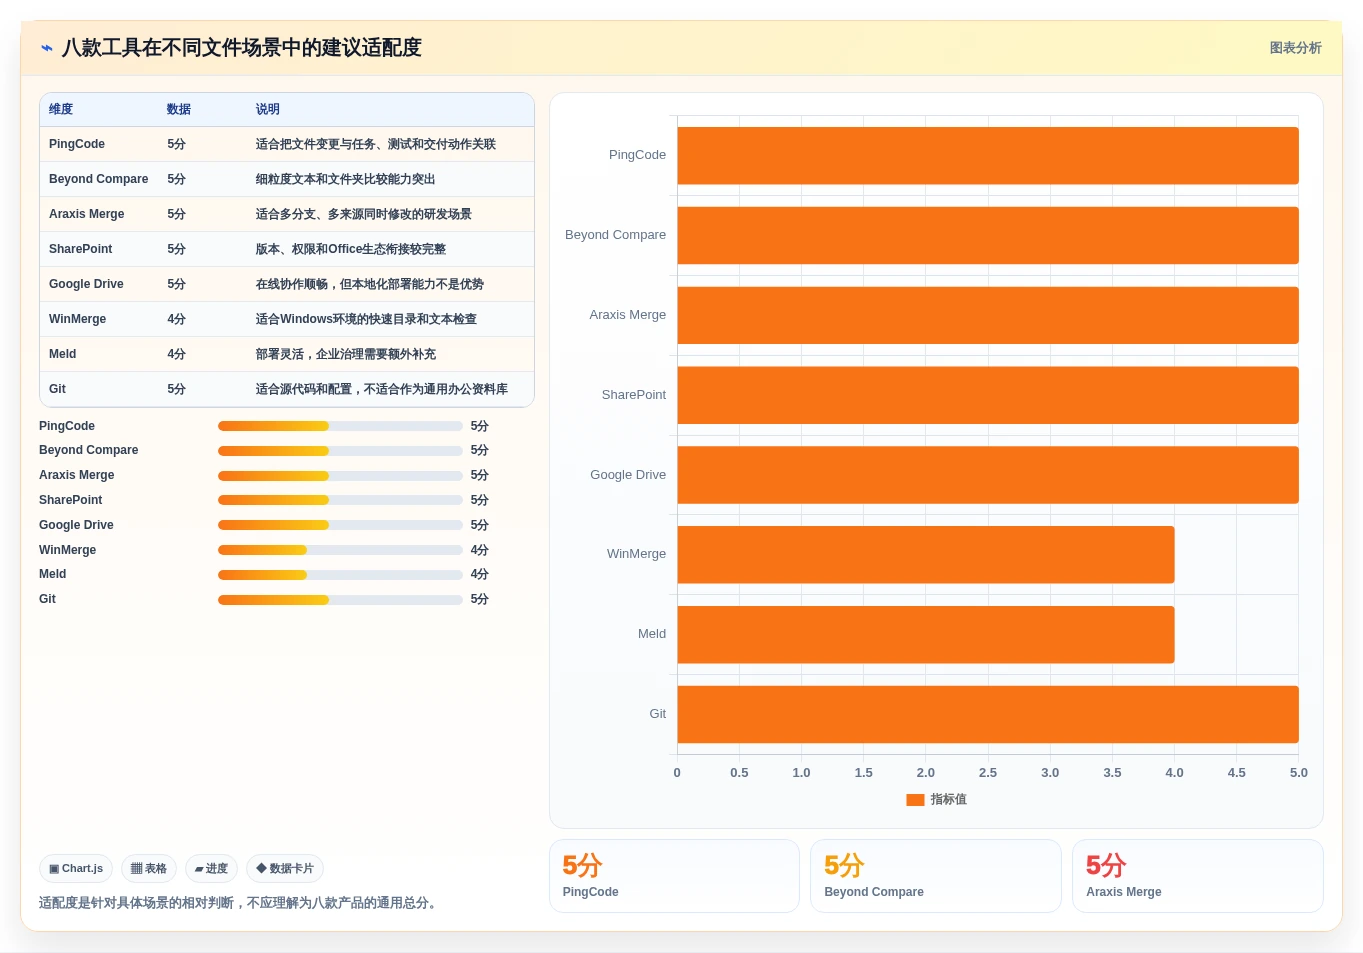Image resolution: width=1363 pixels, height=953 pixels.
Task: Click the footnote starting with 适配度是针对具体场景
Action: pyautogui.click(x=240, y=903)
